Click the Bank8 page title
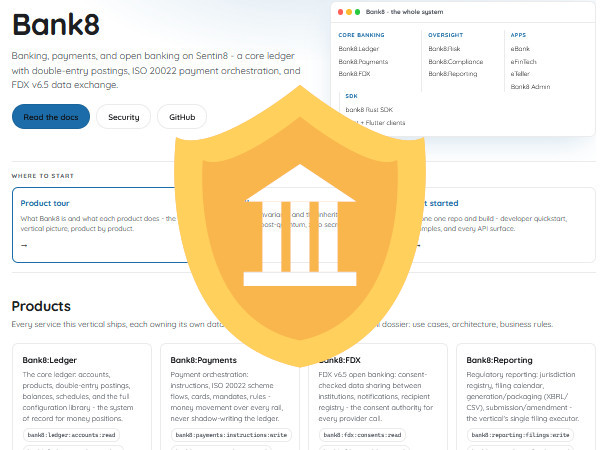Viewport: 600px width, 450px height. (56, 24)
